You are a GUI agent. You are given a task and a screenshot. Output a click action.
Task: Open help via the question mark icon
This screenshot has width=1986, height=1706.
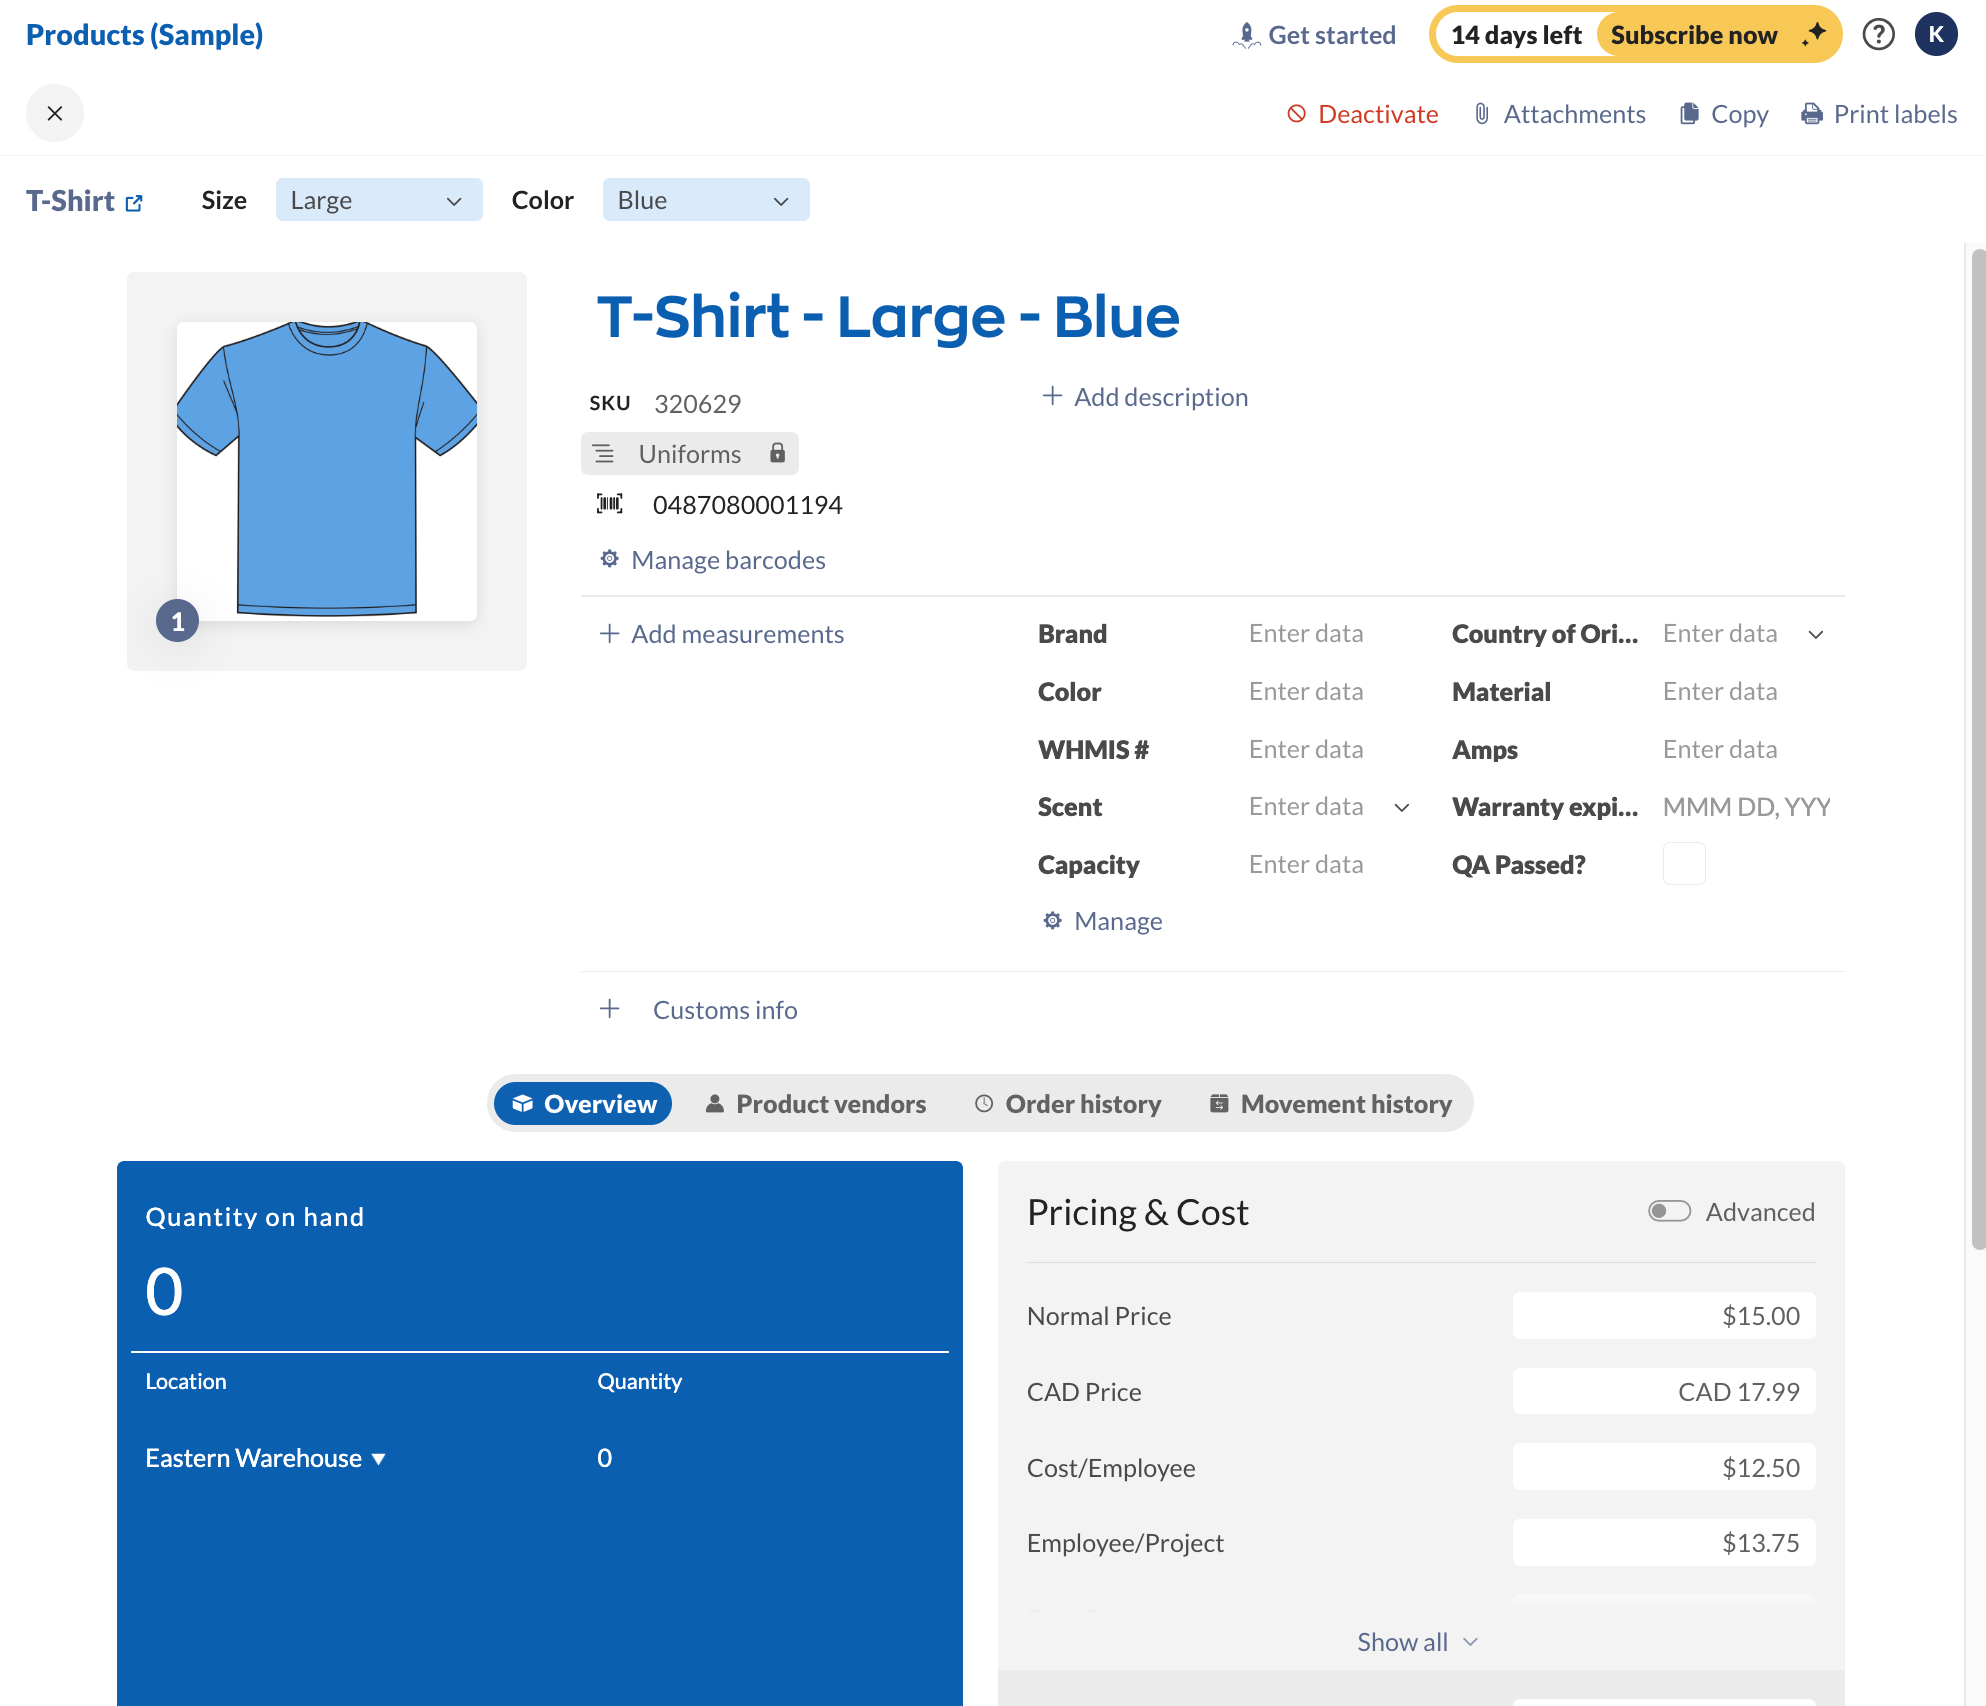click(1879, 34)
